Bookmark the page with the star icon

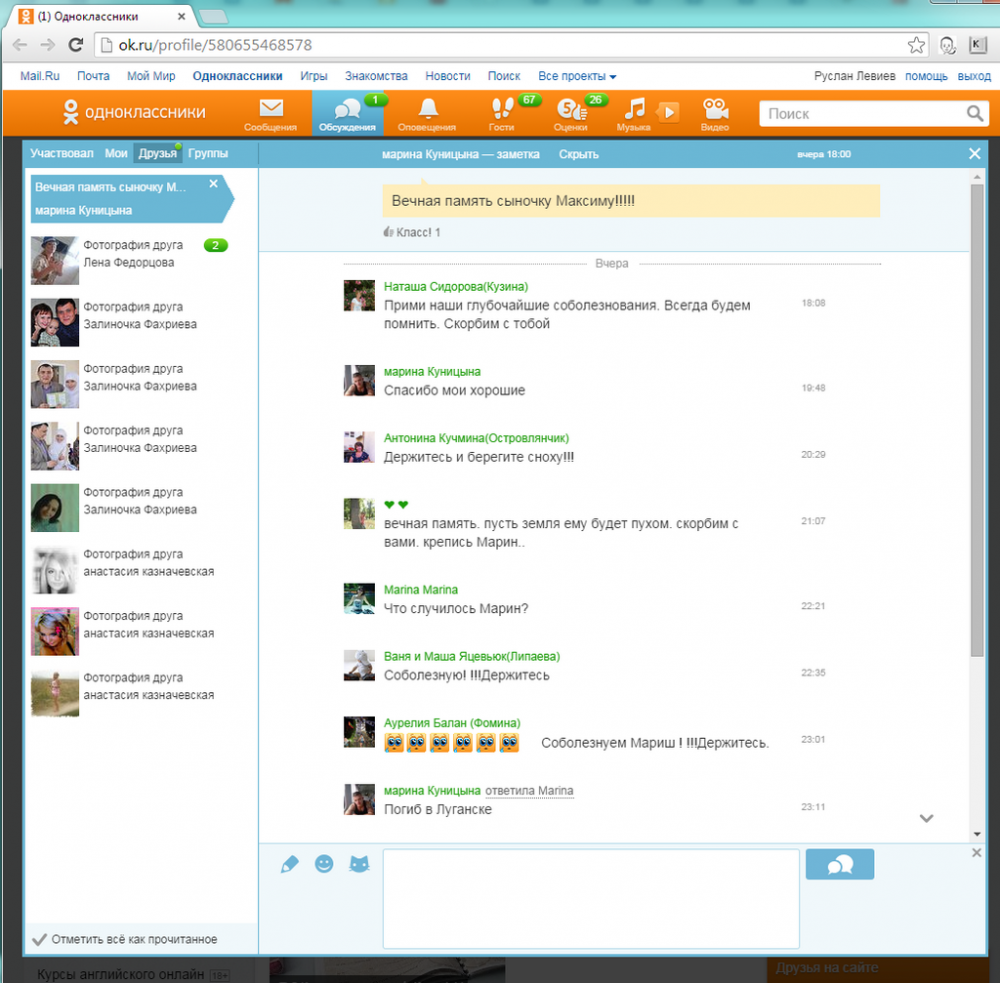[916, 45]
